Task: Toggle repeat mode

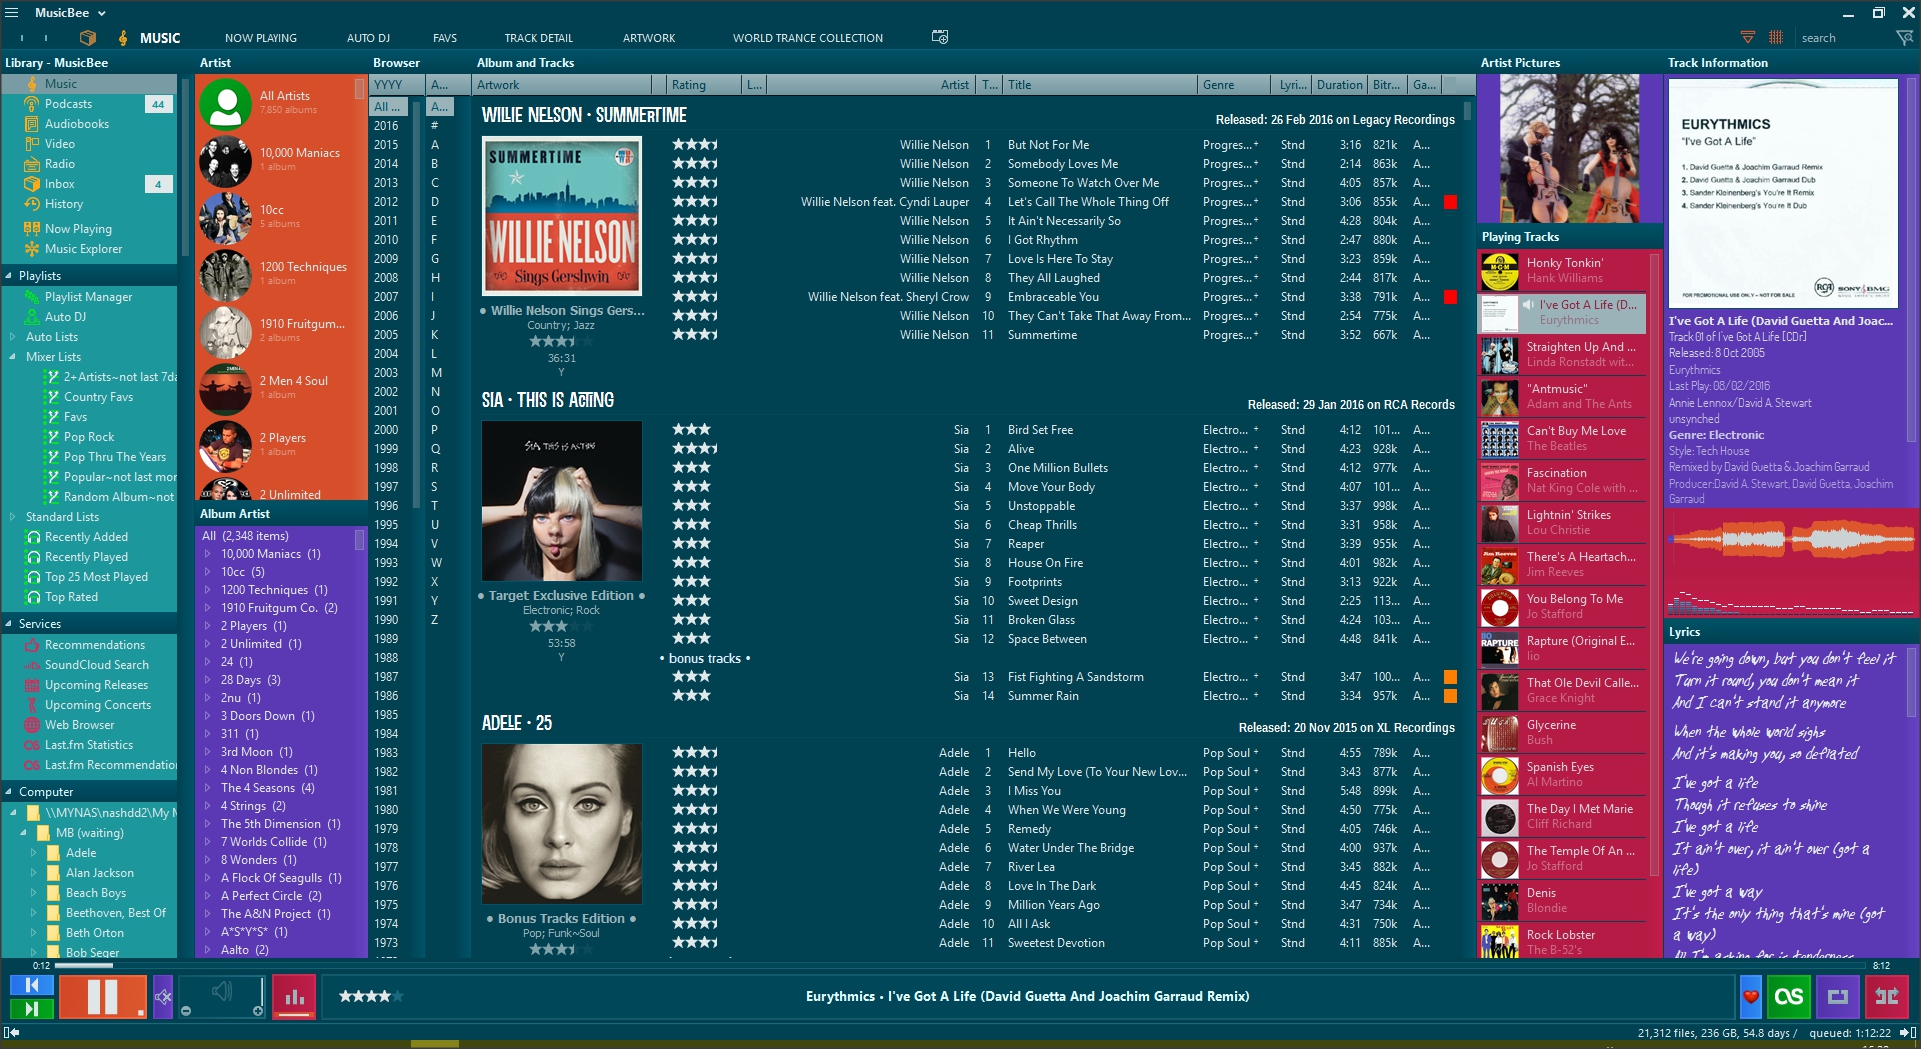Action: (x=1837, y=997)
